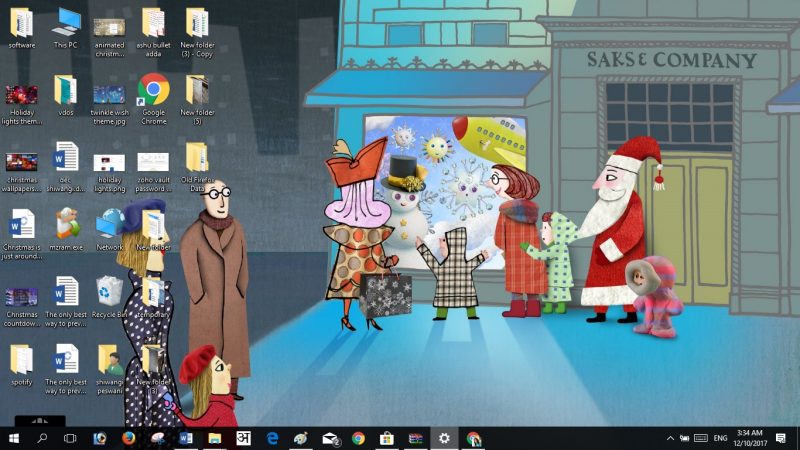The height and width of the screenshot is (450, 800).
Task: Launch Firefox from the taskbar
Action: click(129, 438)
